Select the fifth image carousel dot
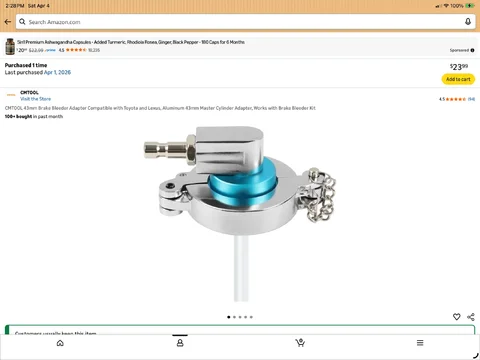Viewport: 480px width, 360px height. point(251,317)
